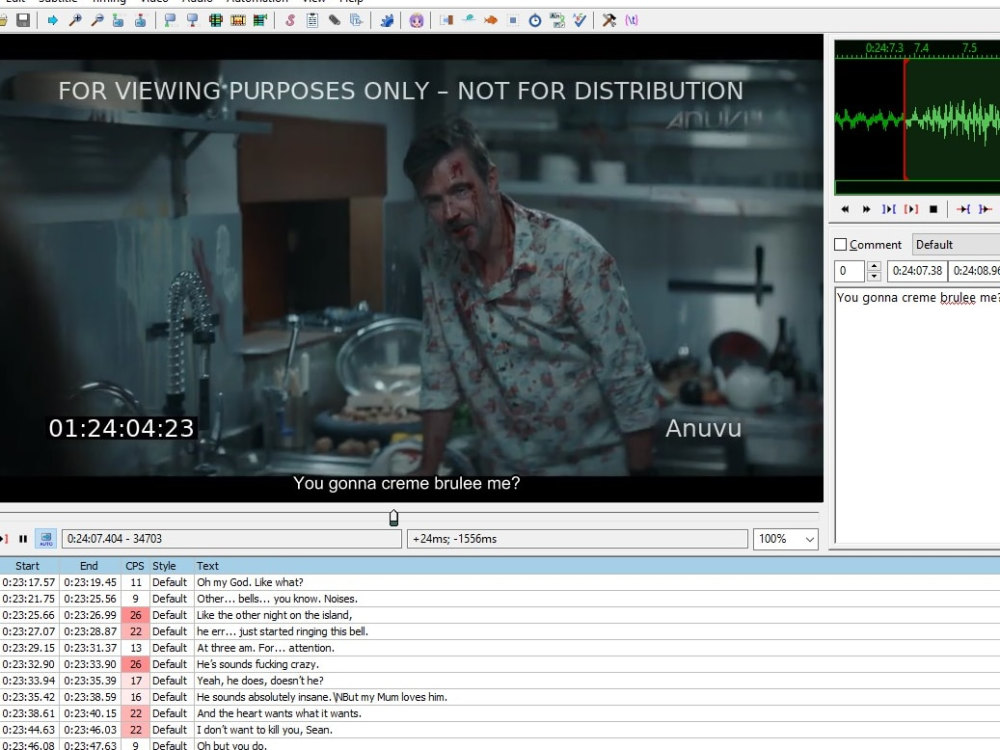Image resolution: width=1000 pixels, height=750 pixels.
Task: Click the end time field 0:24:08.96
Action: tap(974, 271)
